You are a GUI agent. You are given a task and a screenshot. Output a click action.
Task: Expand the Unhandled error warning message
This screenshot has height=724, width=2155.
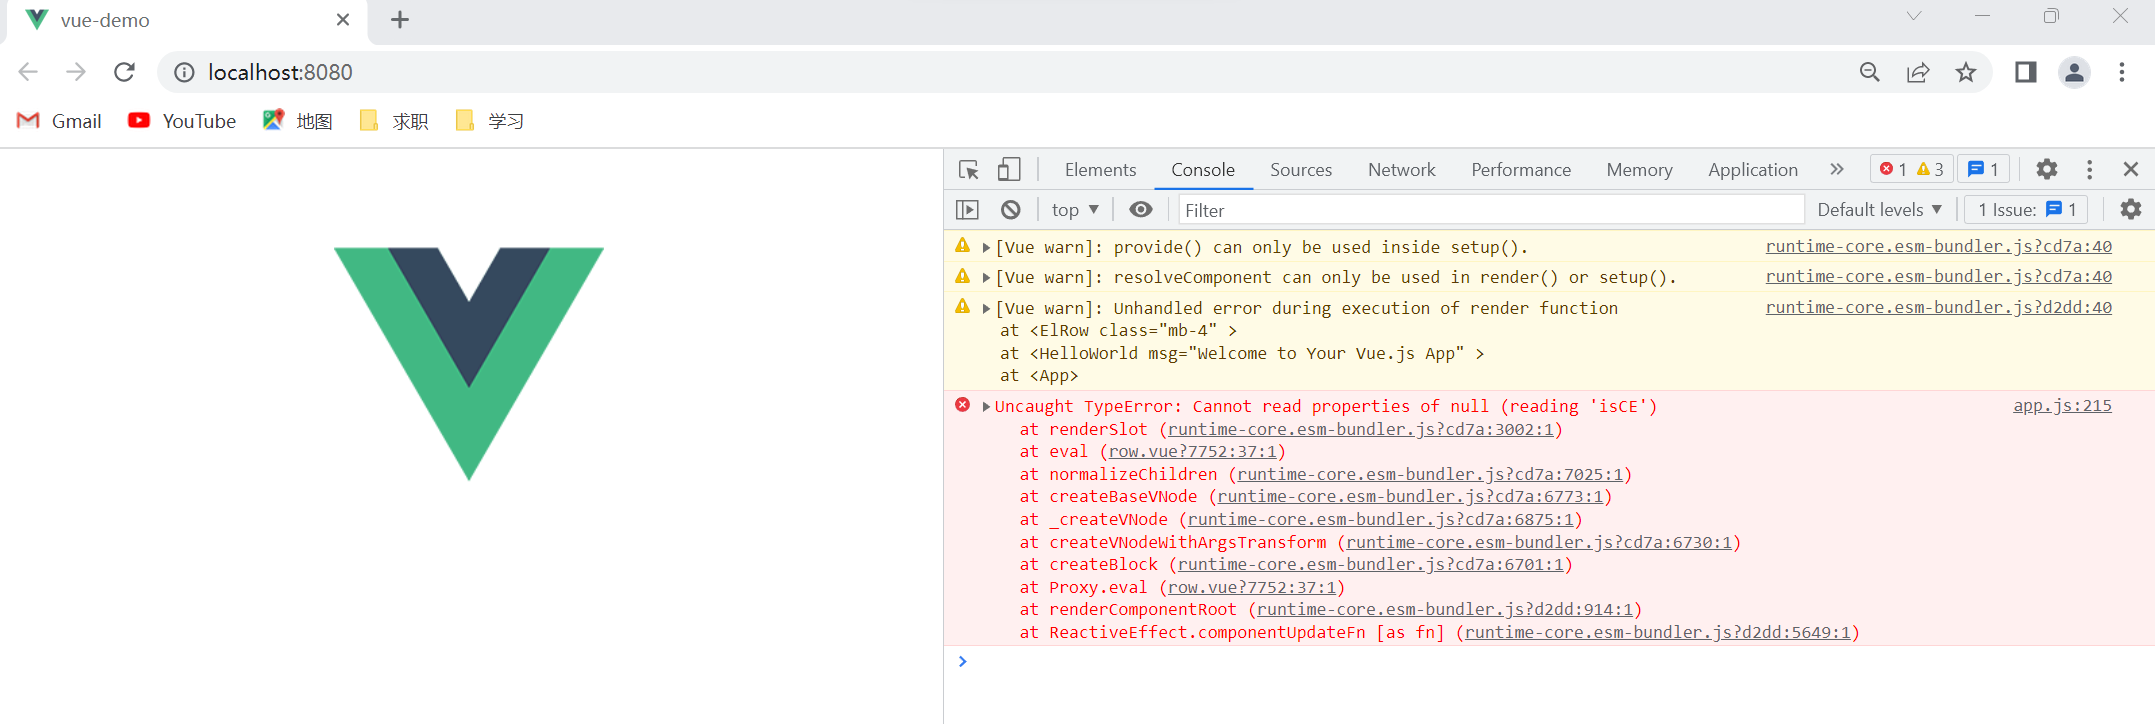point(986,308)
